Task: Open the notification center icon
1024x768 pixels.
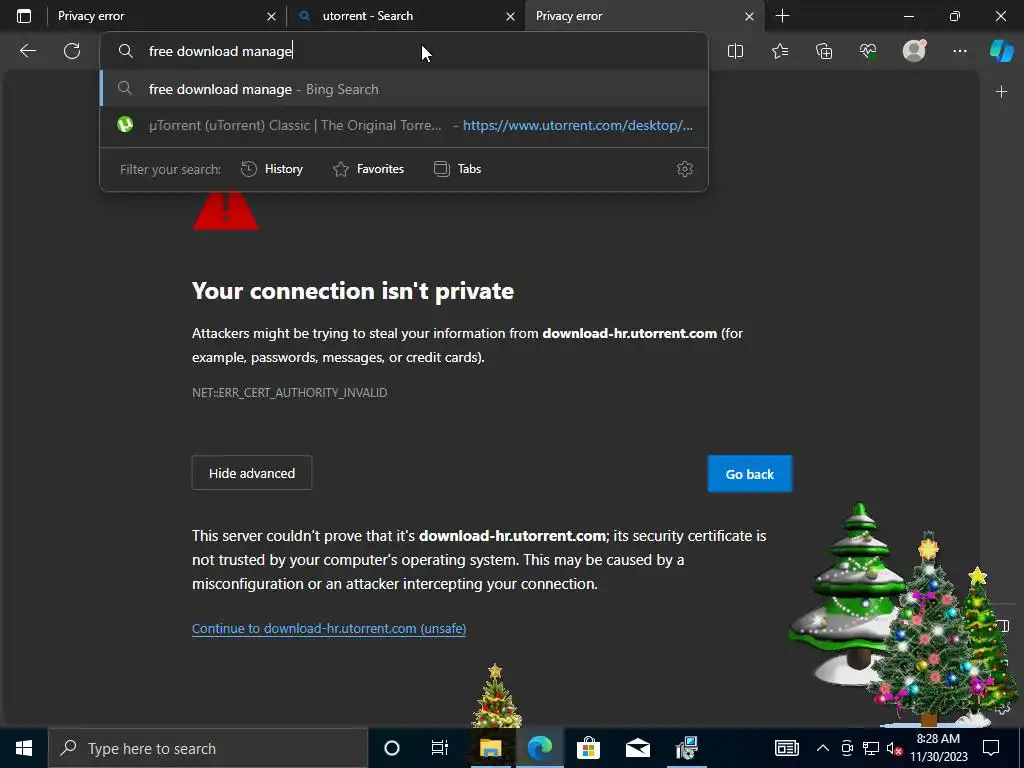Action: (x=991, y=748)
